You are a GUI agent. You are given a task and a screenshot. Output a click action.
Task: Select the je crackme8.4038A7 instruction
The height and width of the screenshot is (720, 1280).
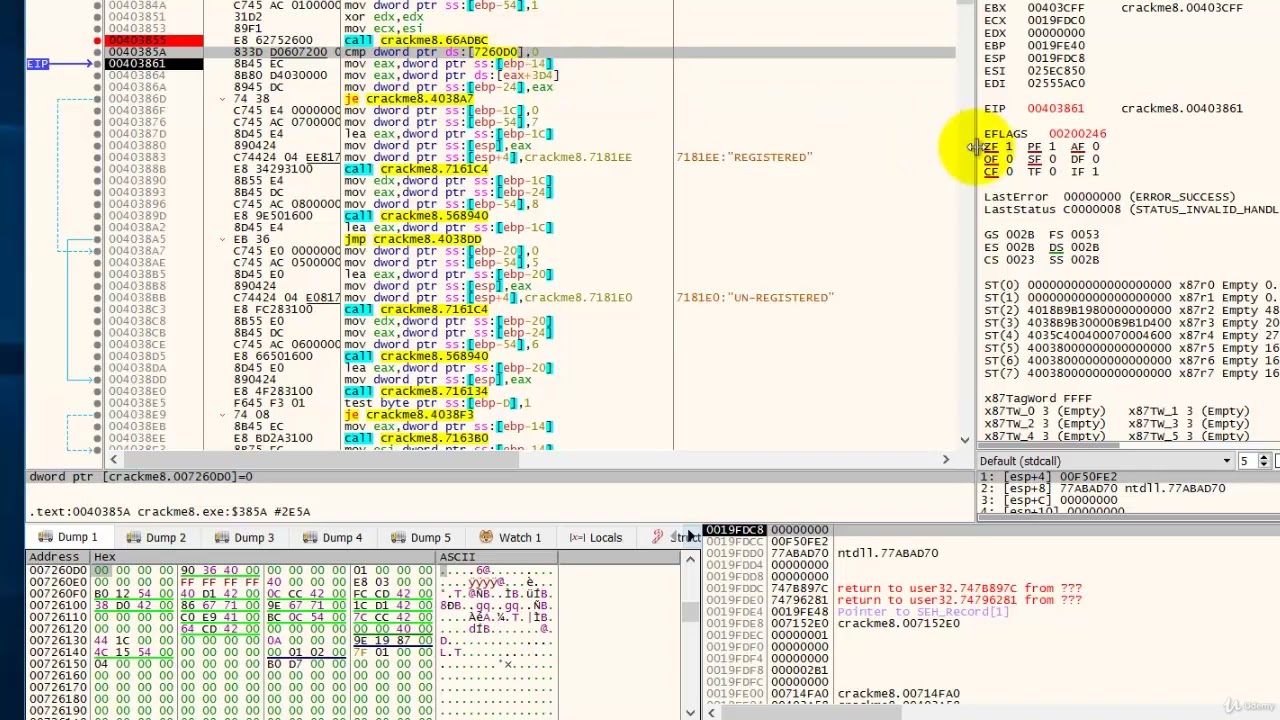pyautogui.click(x=408, y=99)
